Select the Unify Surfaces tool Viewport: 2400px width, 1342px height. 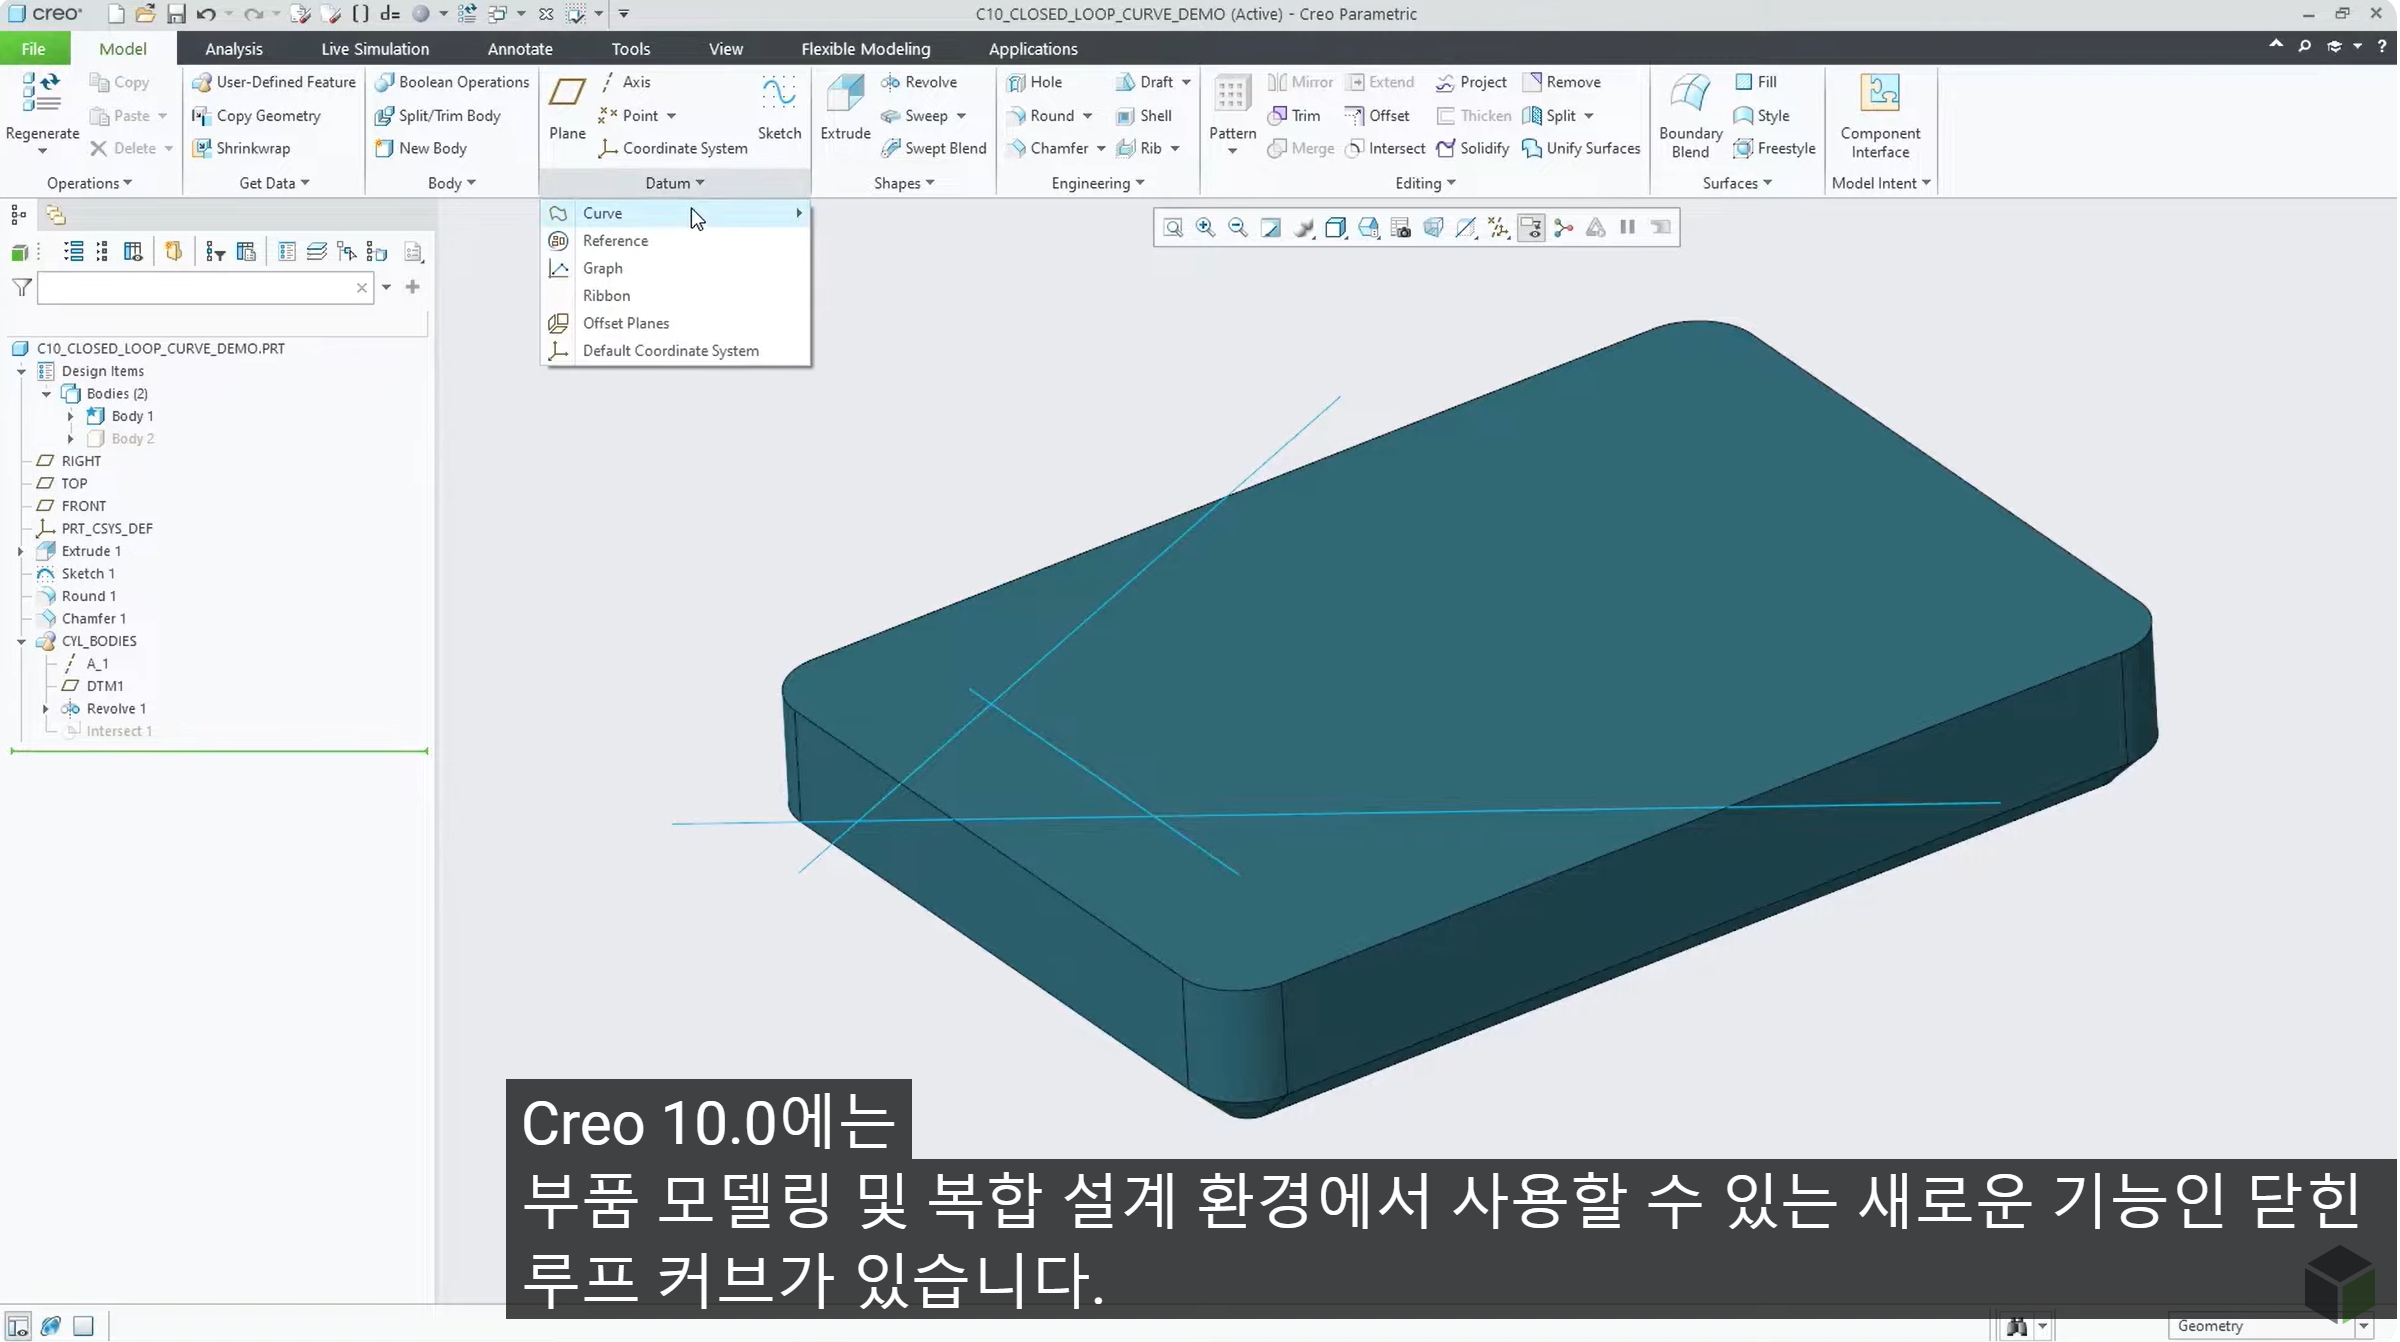click(x=1581, y=148)
